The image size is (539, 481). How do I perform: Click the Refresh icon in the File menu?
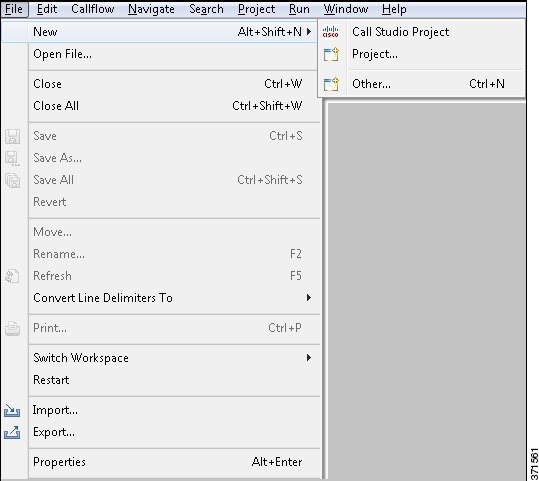click(12, 276)
